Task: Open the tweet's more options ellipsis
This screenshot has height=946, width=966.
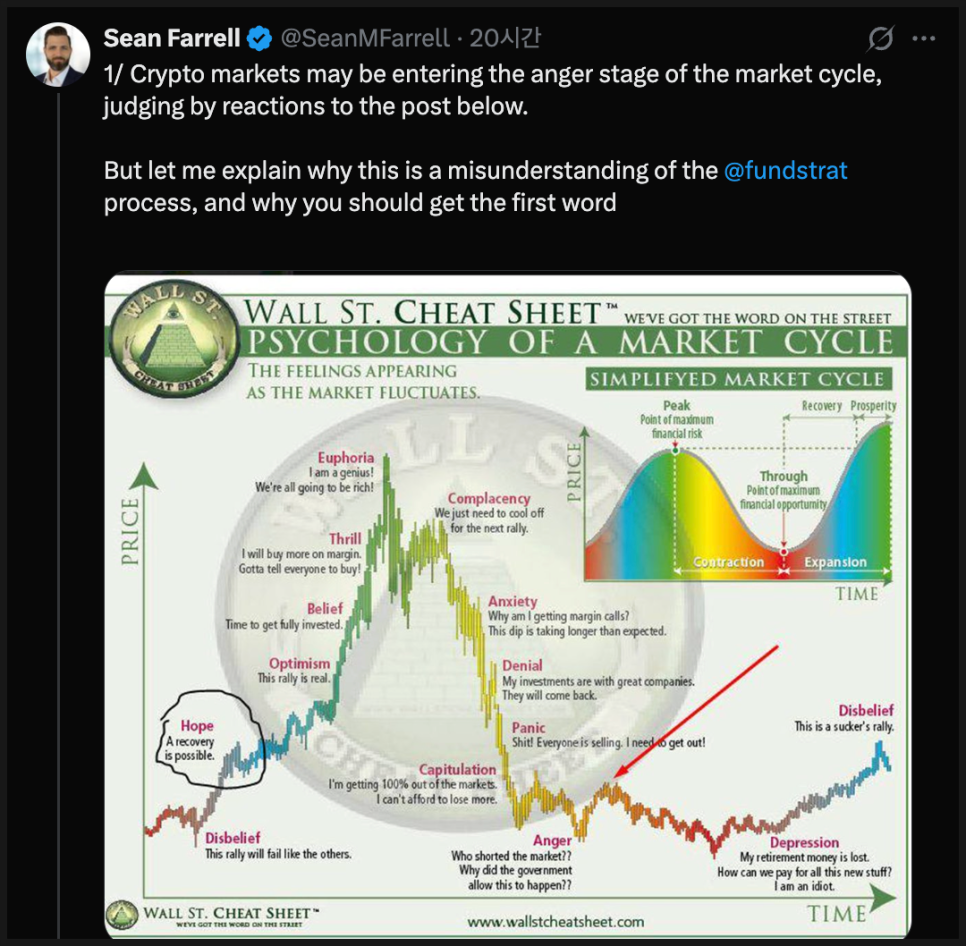Action: [x=925, y=39]
